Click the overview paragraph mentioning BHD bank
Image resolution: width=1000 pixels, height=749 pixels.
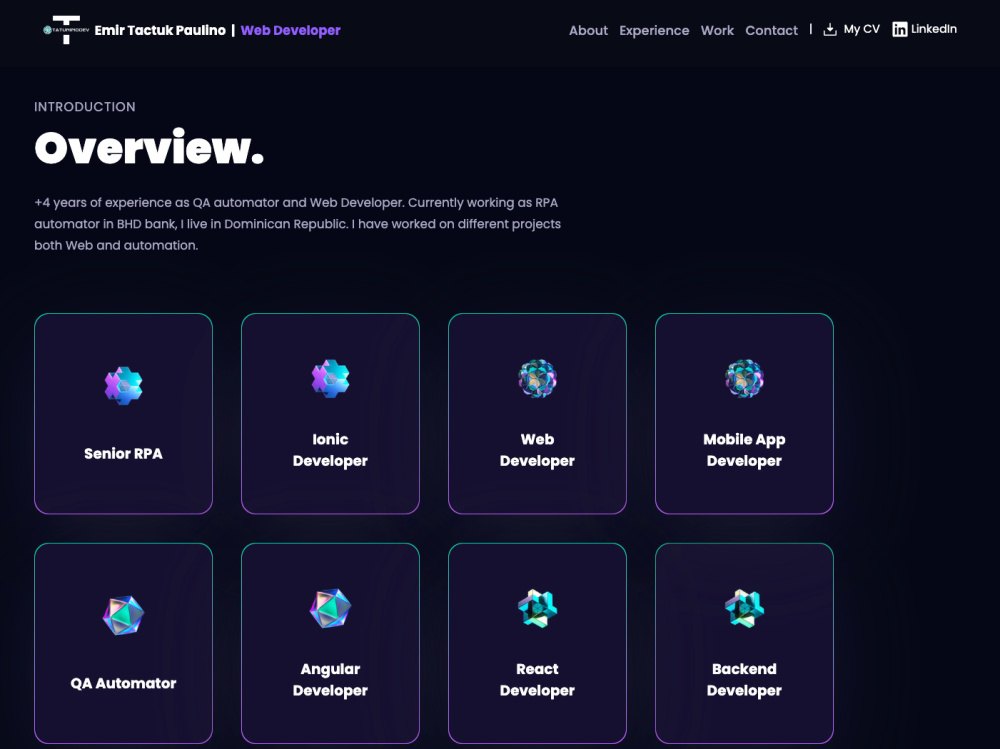click(297, 224)
